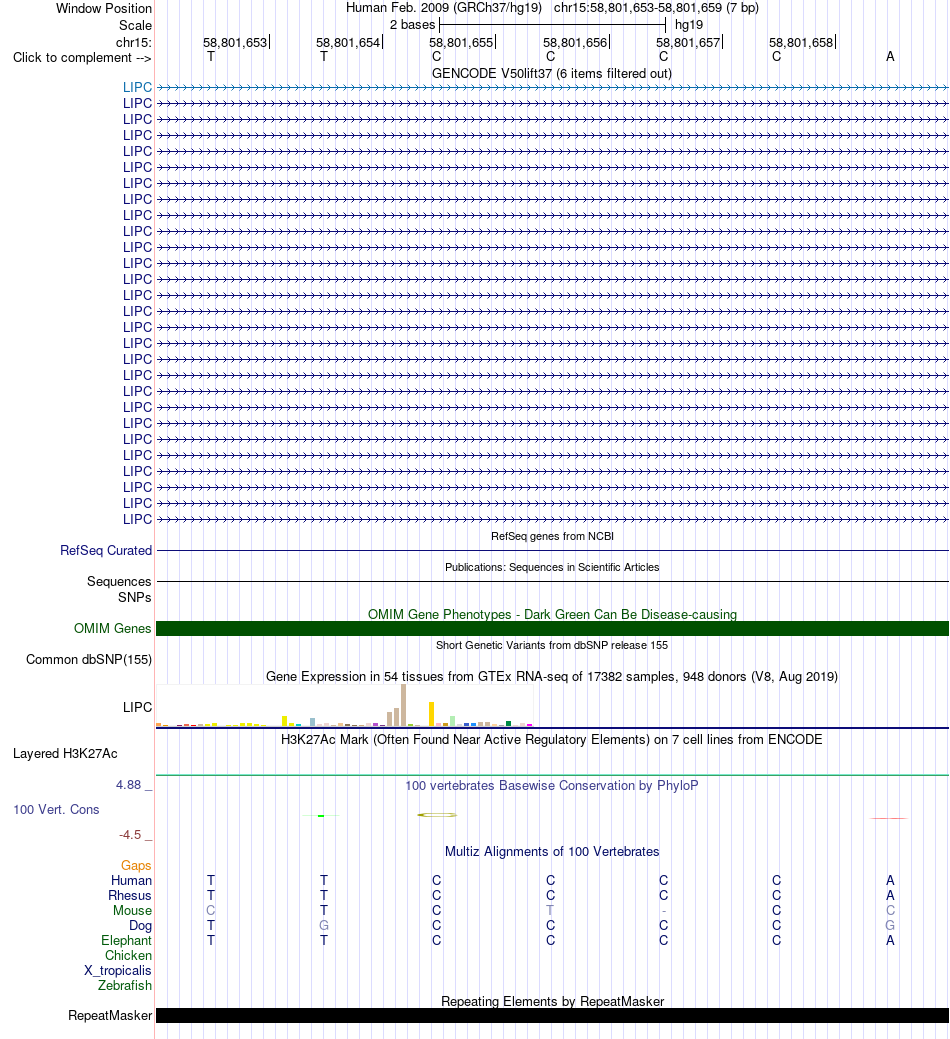Click the RefSeq Curated track label

coord(106,551)
